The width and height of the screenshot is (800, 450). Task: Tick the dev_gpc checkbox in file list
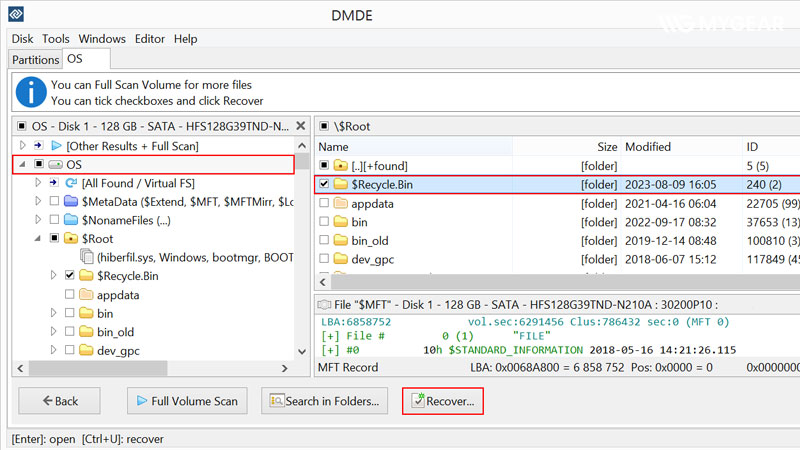pos(324,258)
